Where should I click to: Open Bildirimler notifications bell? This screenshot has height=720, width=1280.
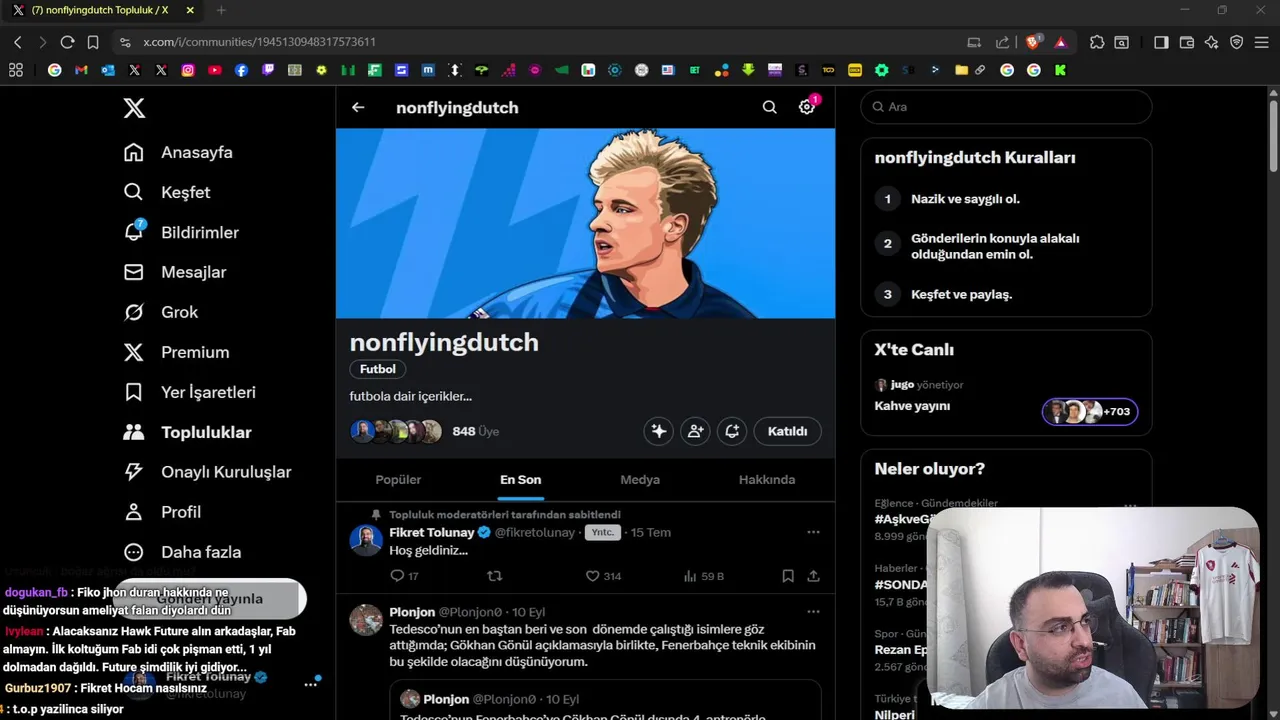coord(181,232)
